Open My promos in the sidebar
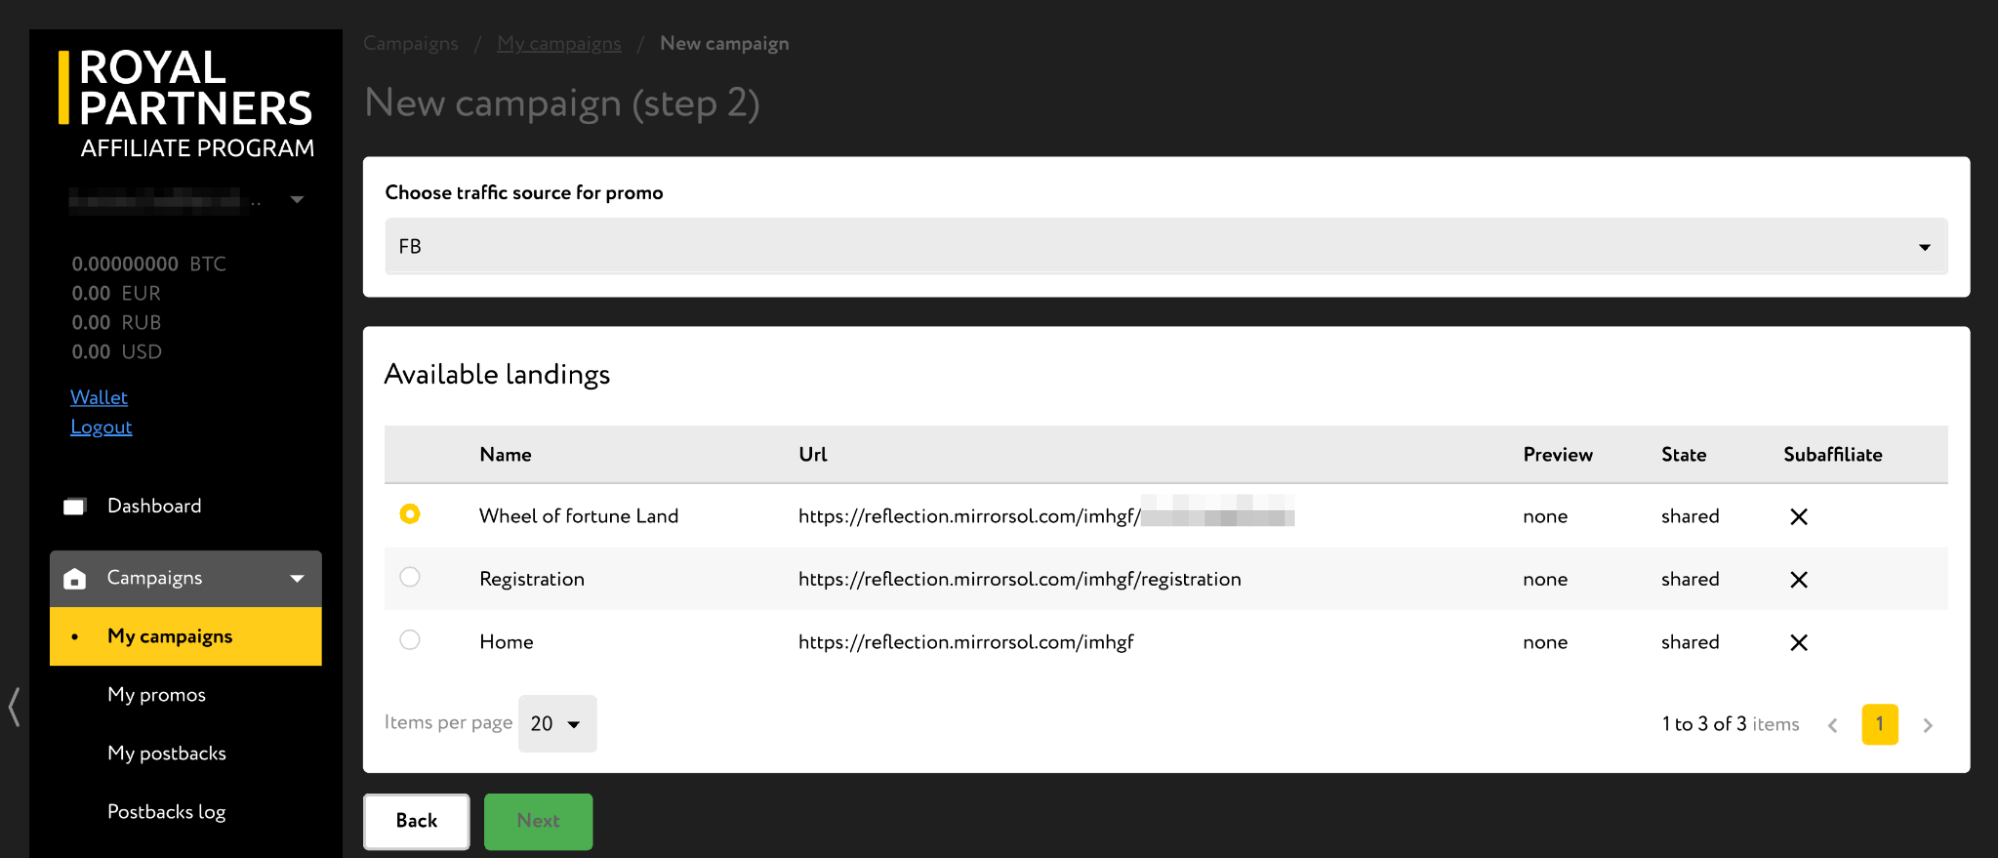This screenshot has height=858, width=1999. click(x=157, y=695)
